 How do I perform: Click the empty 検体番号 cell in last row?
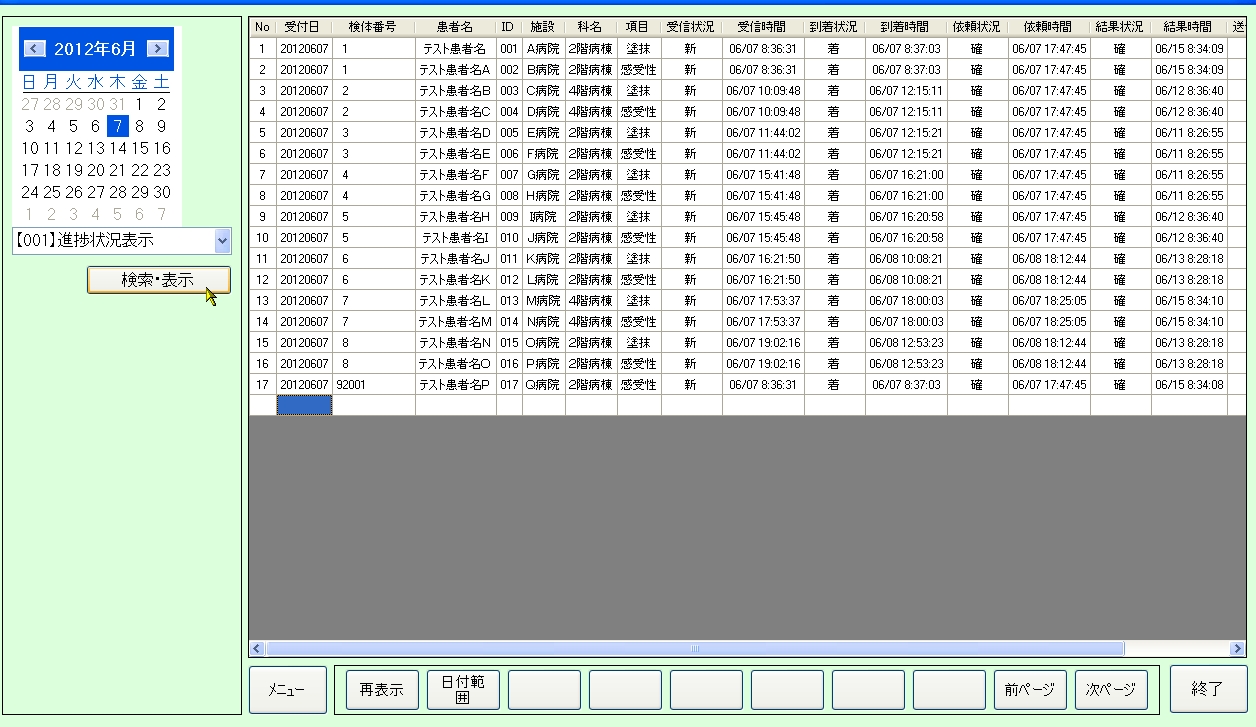[373, 405]
